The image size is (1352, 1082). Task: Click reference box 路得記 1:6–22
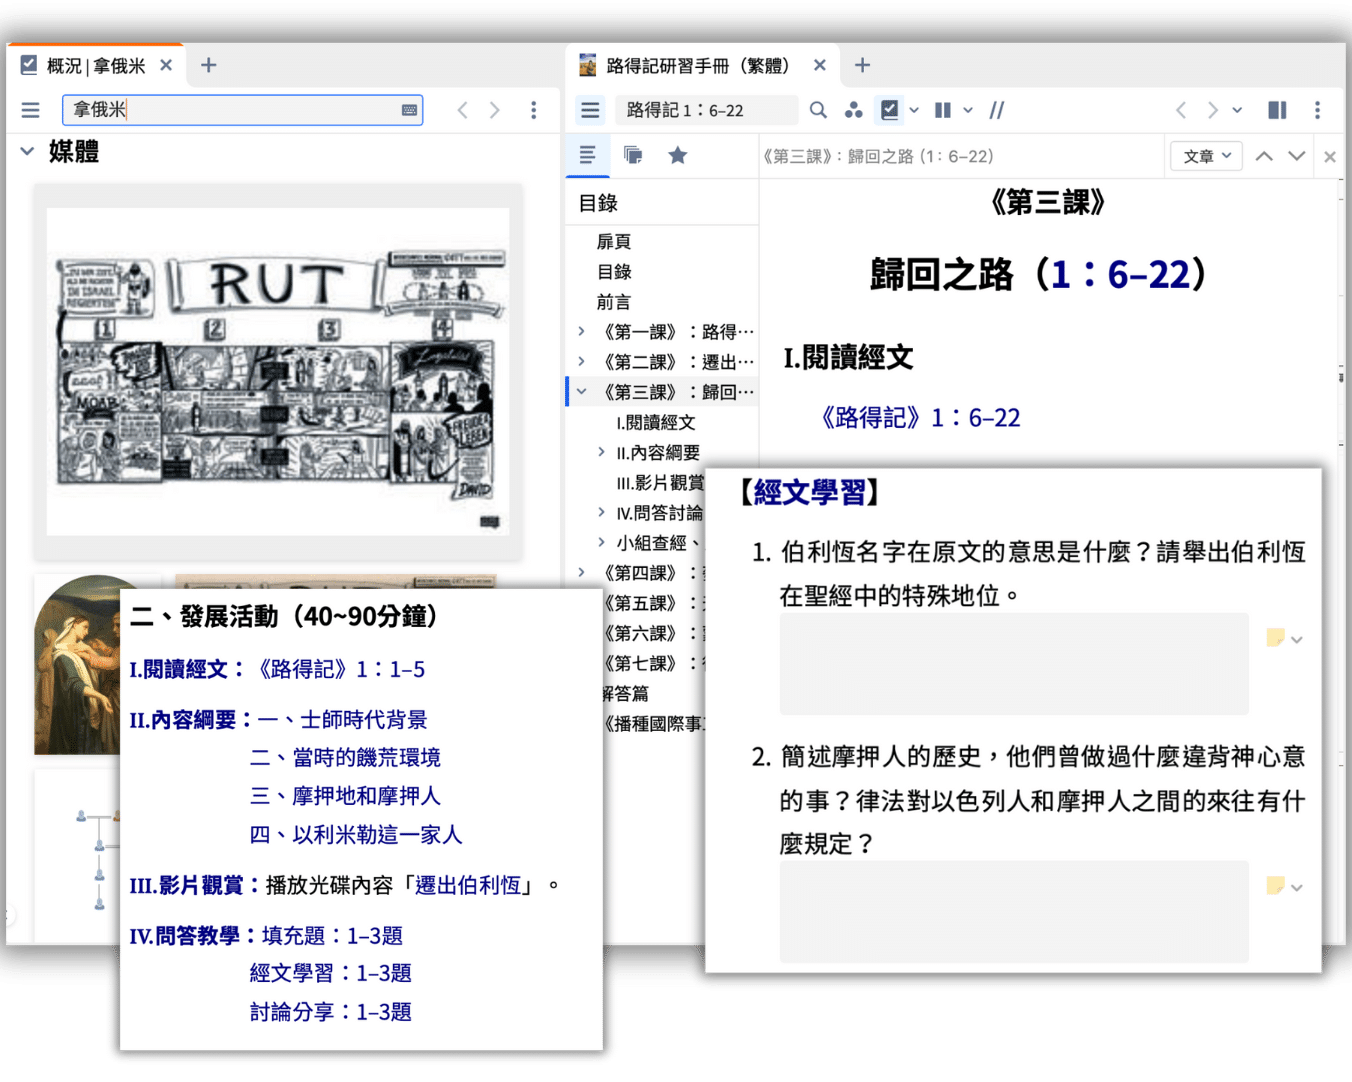(706, 110)
